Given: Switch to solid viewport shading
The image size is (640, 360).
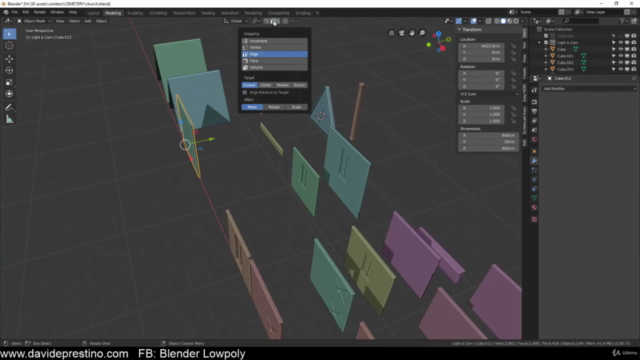Looking at the screenshot, I should pyautogui.click(x=503, y=21).
